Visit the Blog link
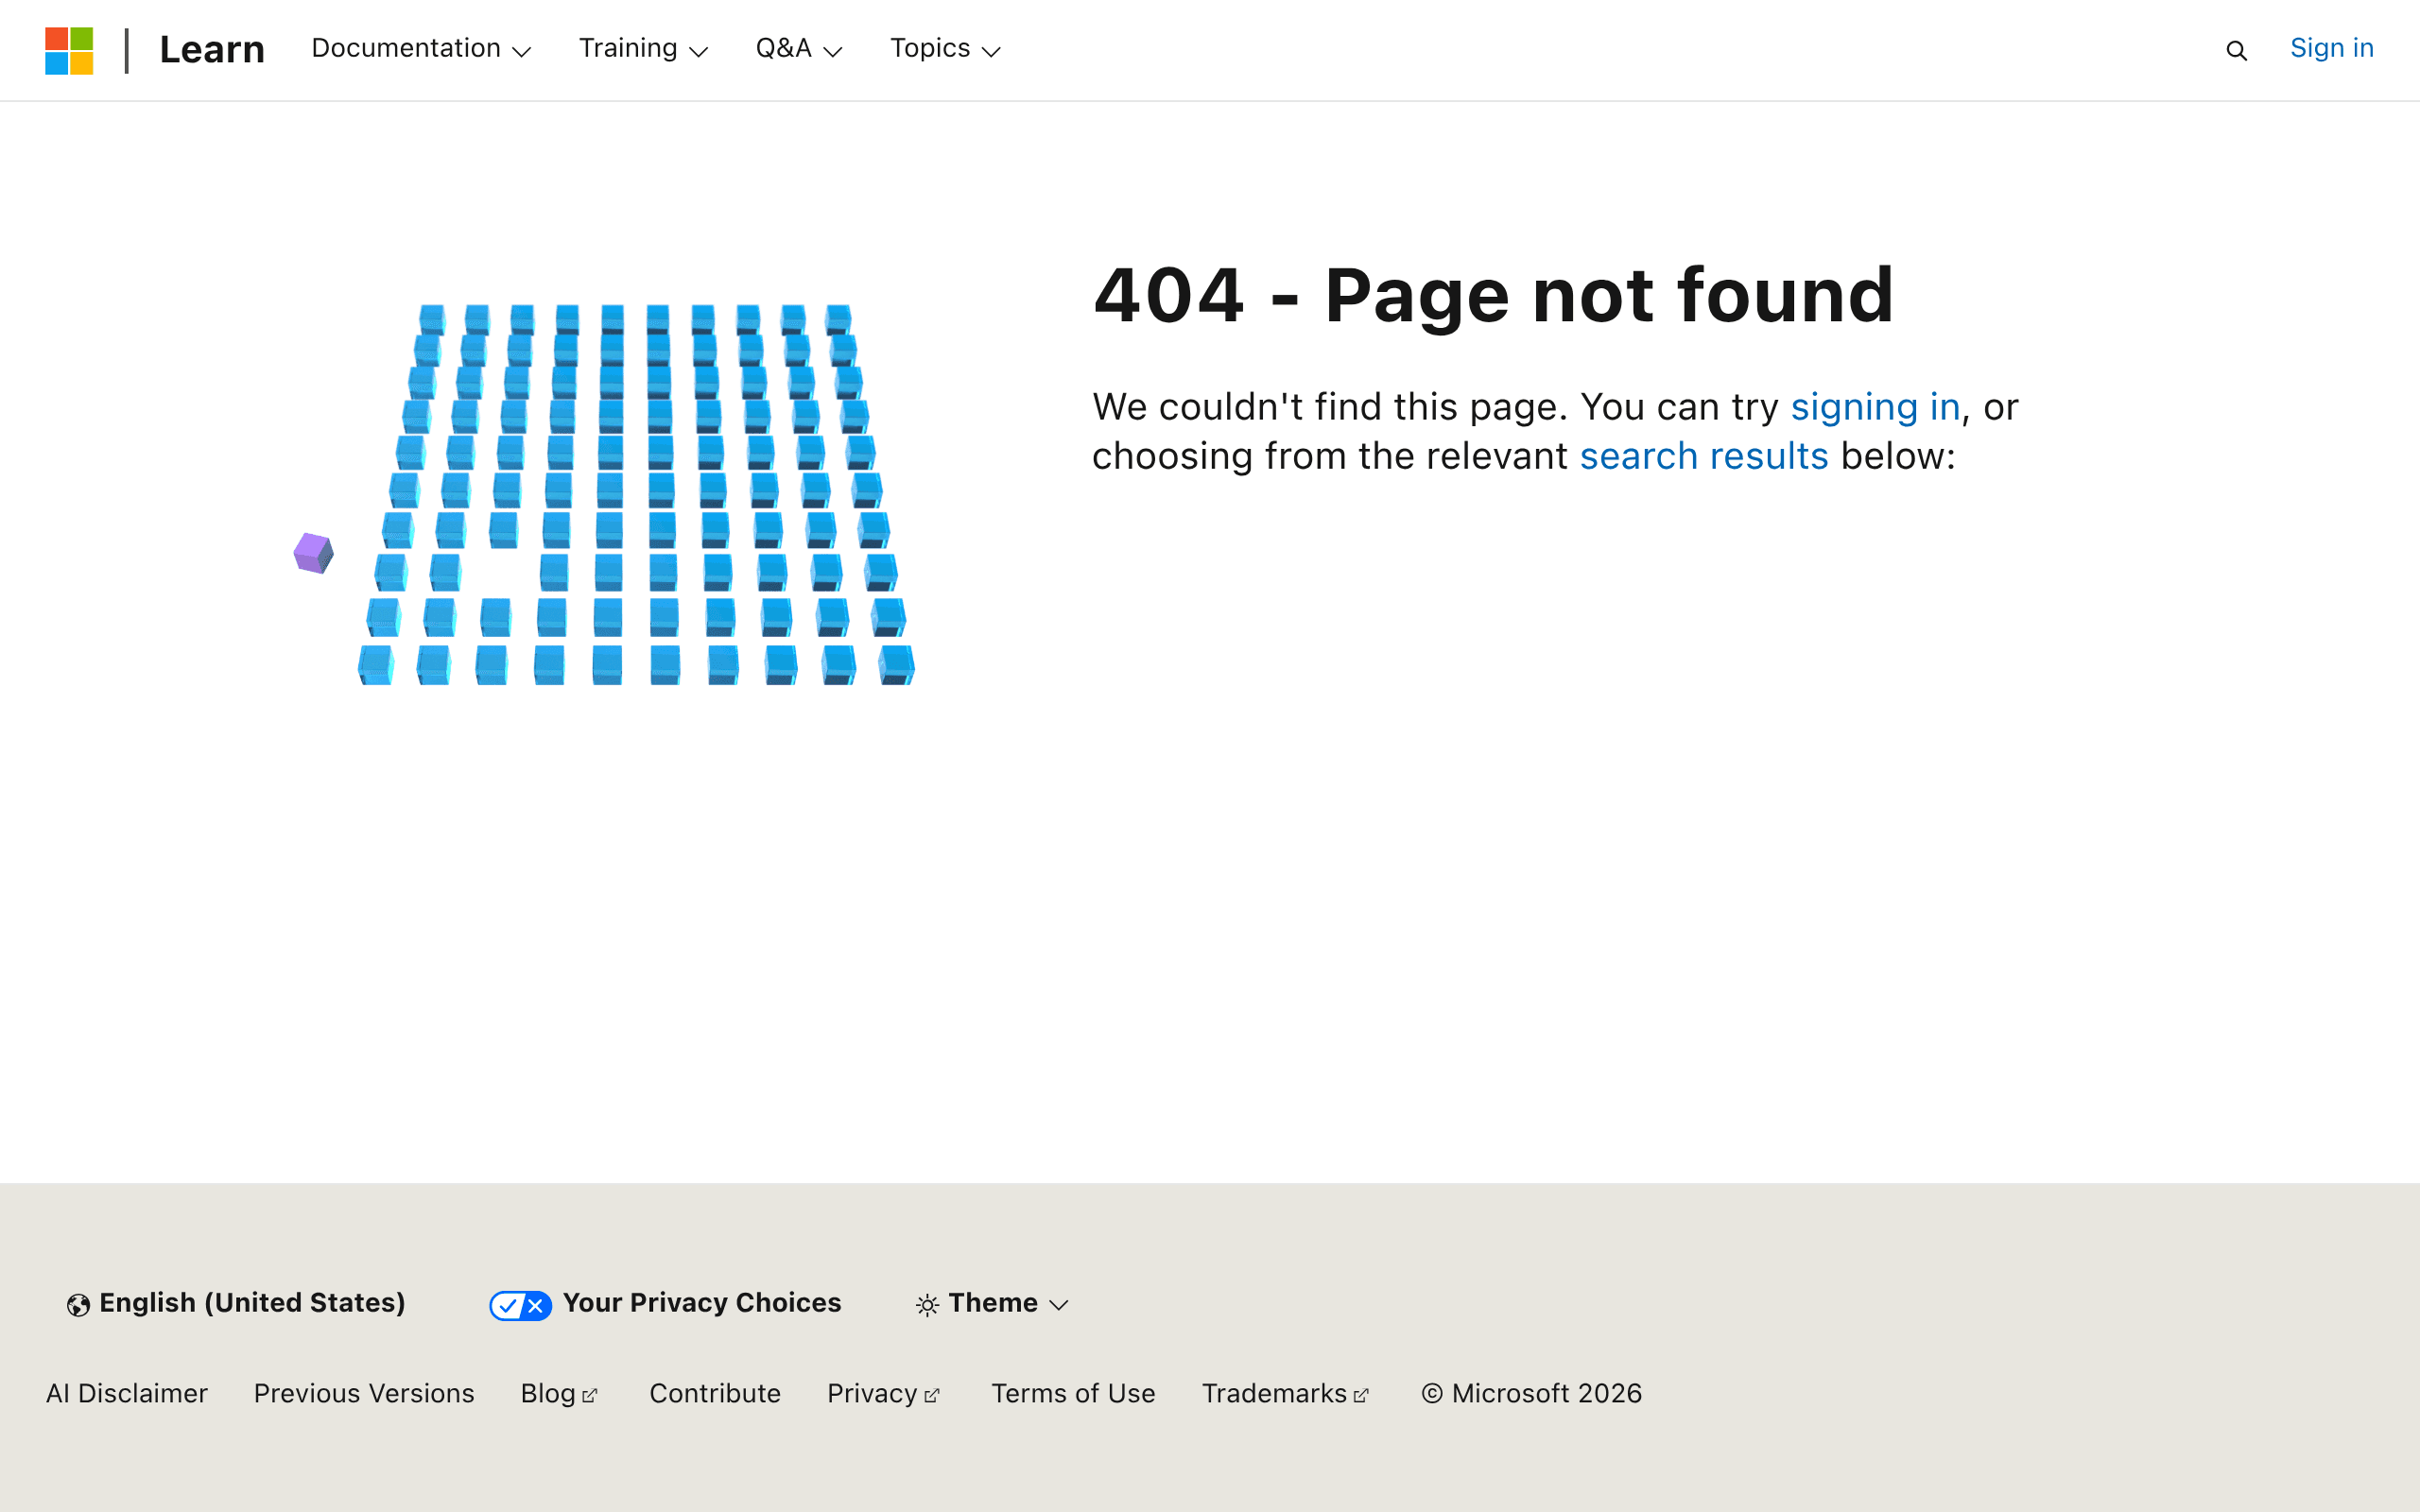The image size is (2420, 1512). (559, 1393)
